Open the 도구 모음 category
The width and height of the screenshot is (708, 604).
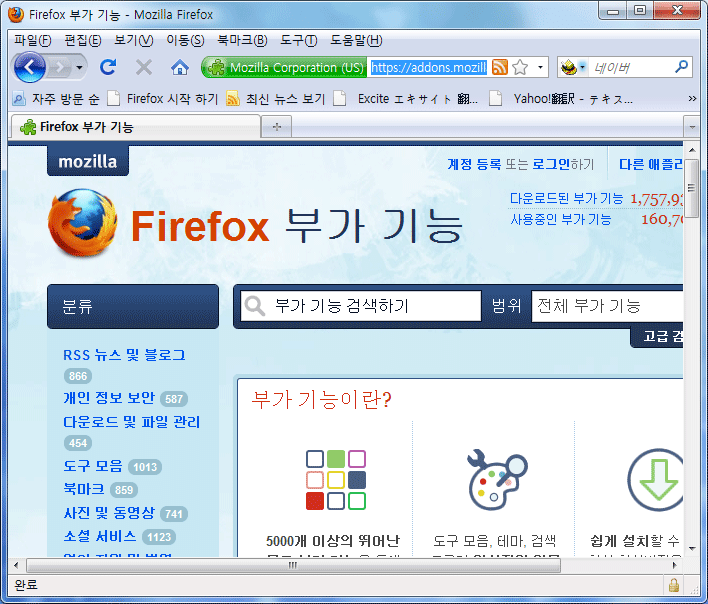(93, 465)
